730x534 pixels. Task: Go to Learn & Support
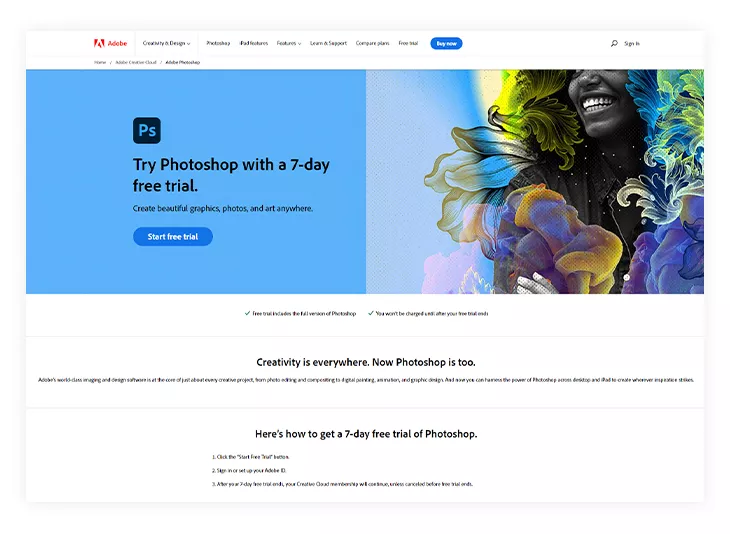click(328, 43)
